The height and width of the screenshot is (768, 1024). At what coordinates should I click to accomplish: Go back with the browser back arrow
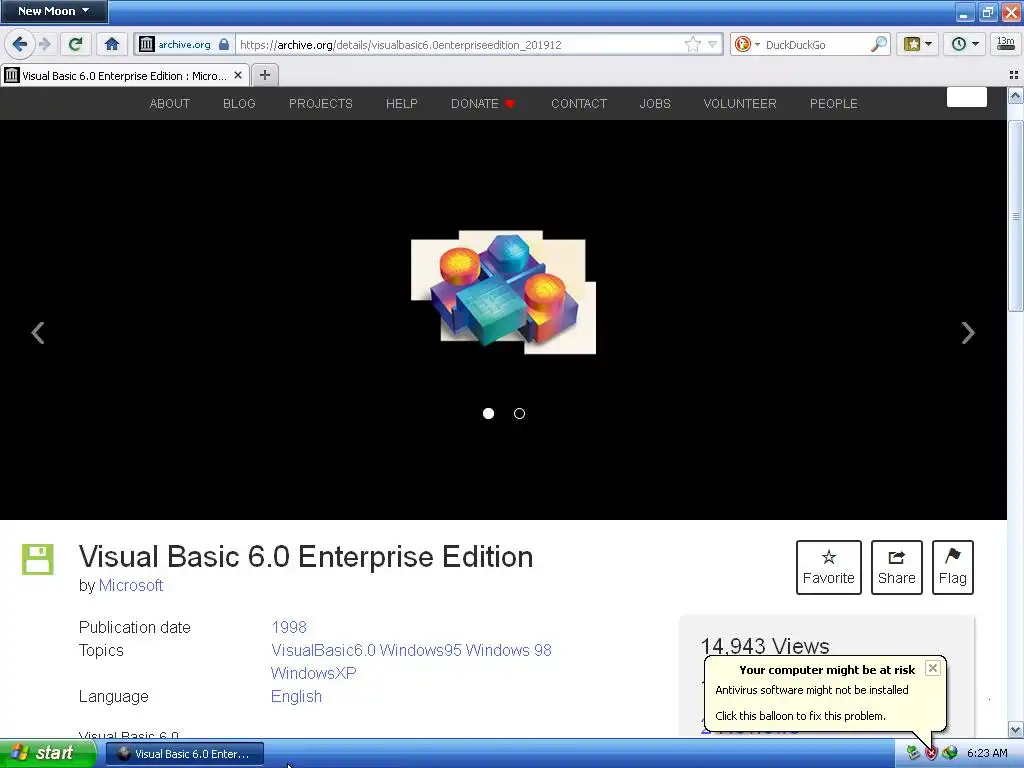pyautogui.click(x=18, y=44)
